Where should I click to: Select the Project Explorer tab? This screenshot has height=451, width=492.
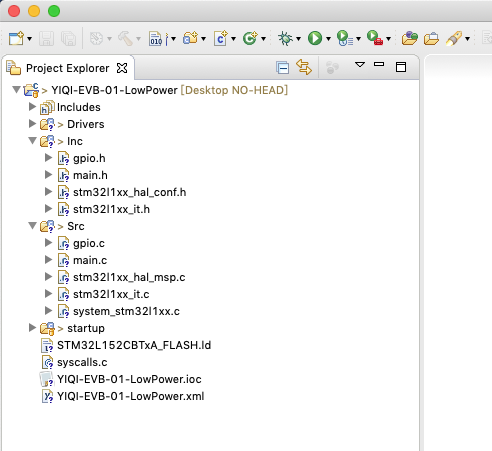67,68
